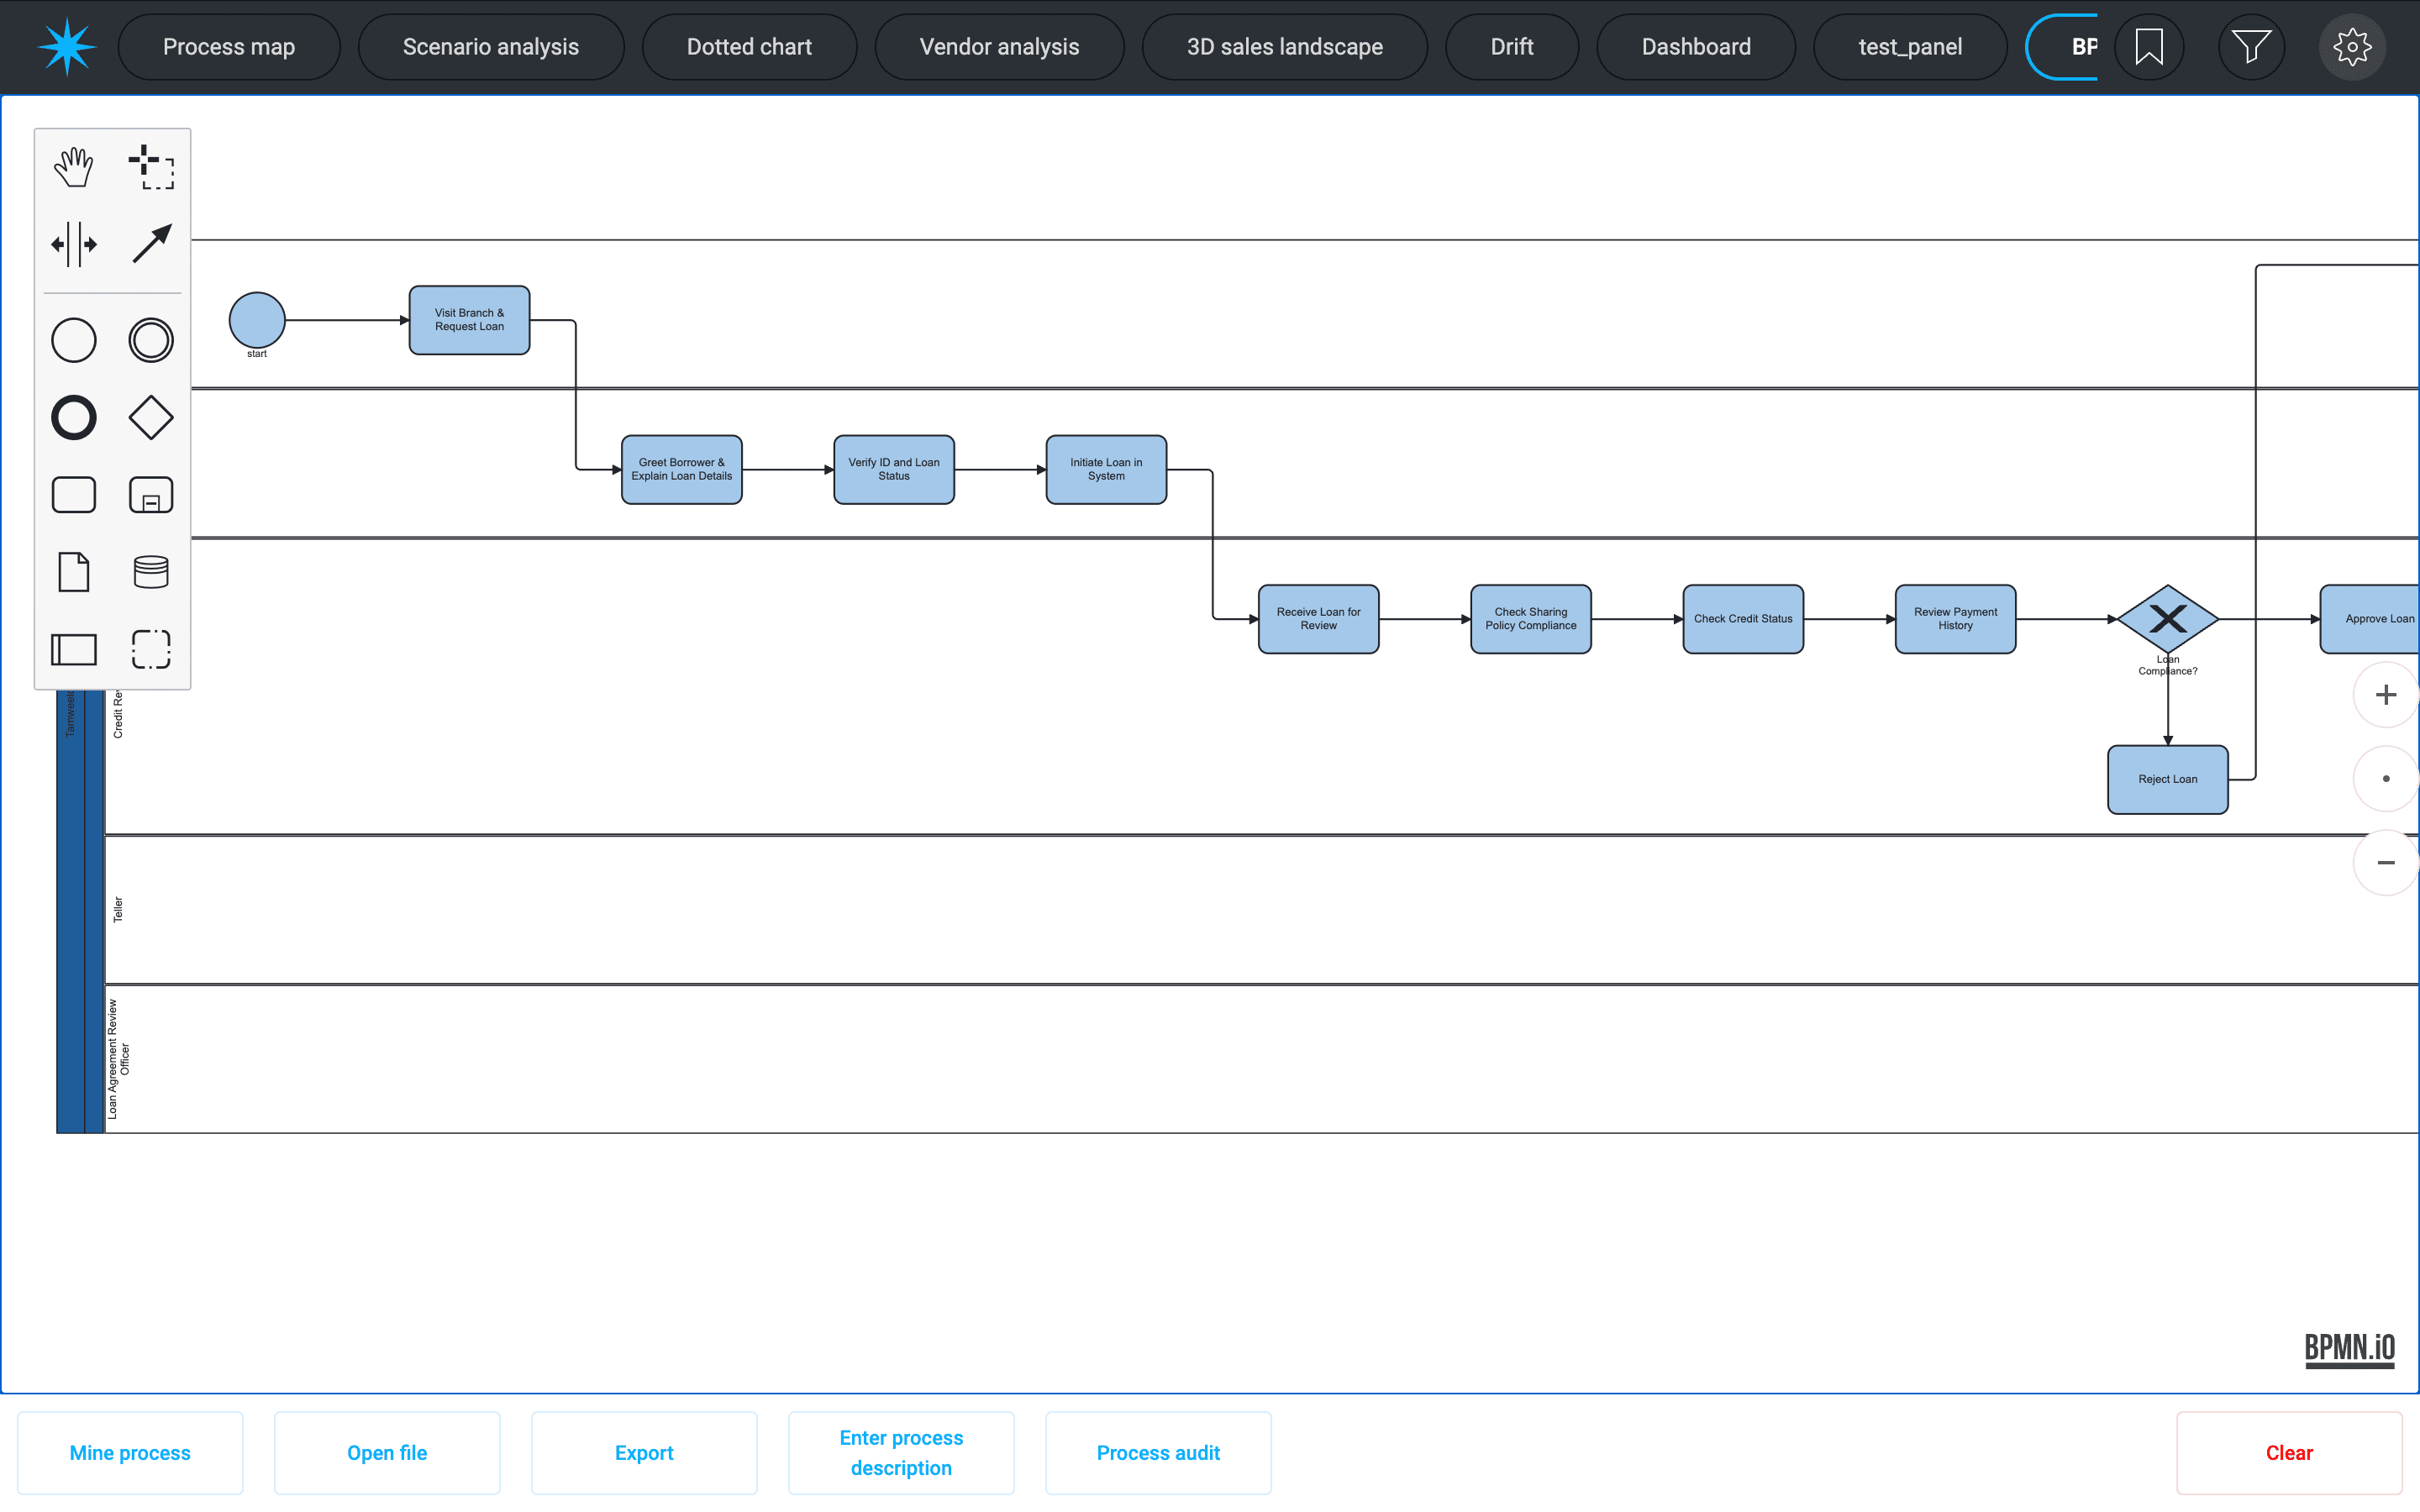The width and height of the screenshot is (2420, 1512).
Task: Create a Data Store Reference
Action: coord(151,572)
